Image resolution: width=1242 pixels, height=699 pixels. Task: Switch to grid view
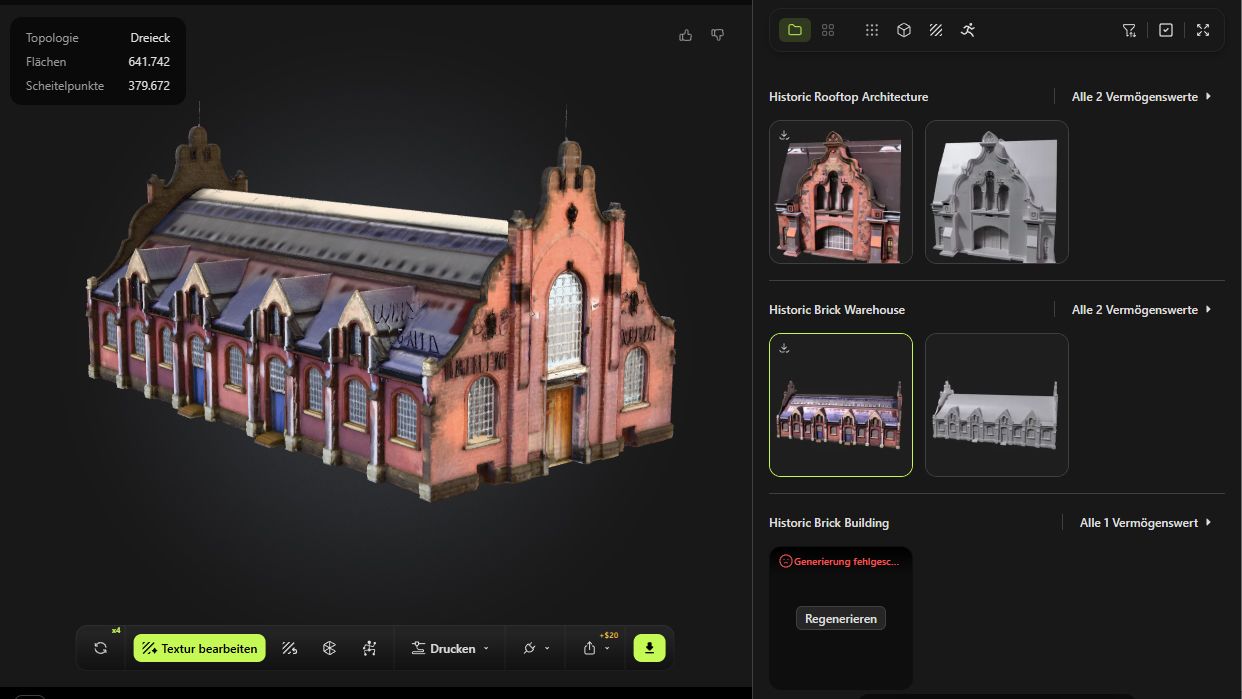click(x=828, y=30)
